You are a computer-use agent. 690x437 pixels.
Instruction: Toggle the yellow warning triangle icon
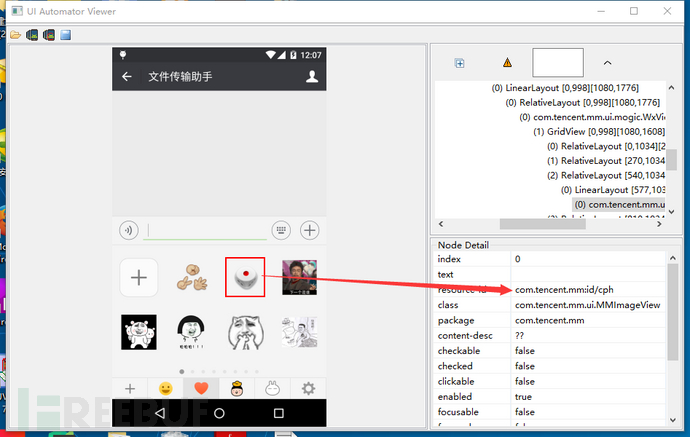coord(507,63)
